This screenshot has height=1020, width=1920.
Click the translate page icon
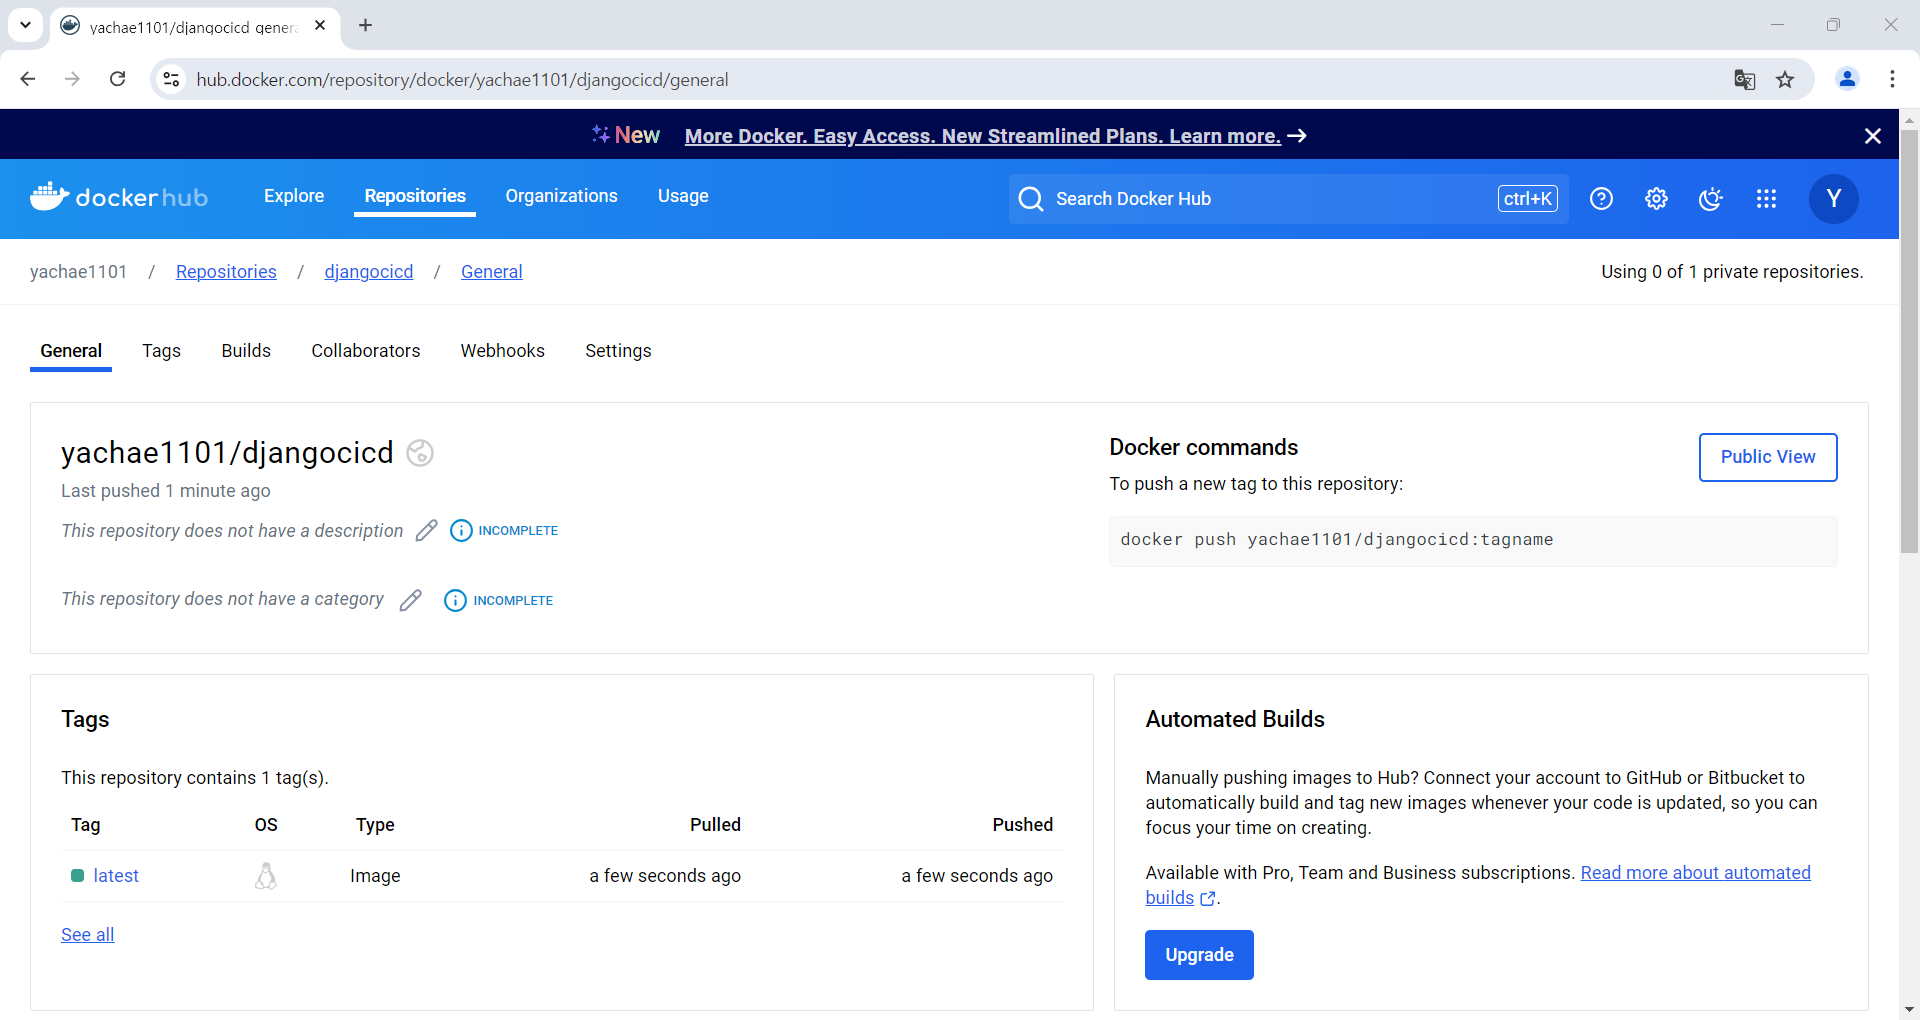click(1745, 80)
